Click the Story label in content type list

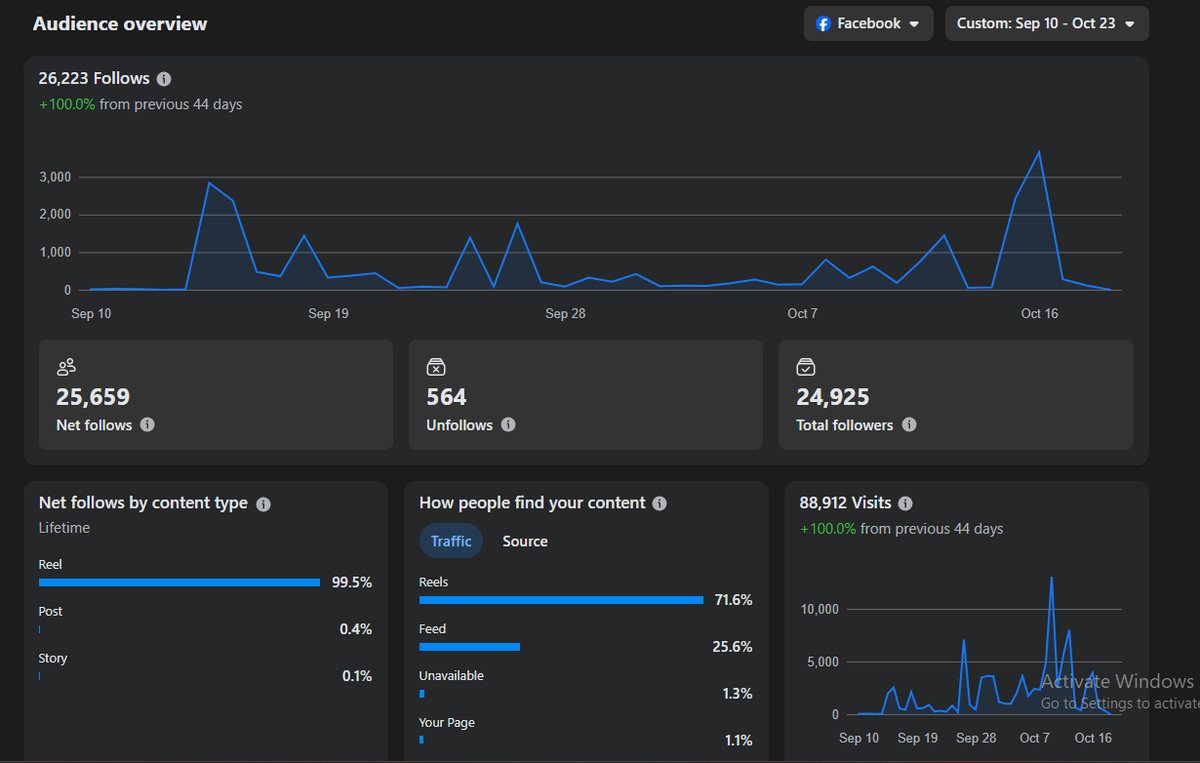pyautogui.click(x=53, y=658)
